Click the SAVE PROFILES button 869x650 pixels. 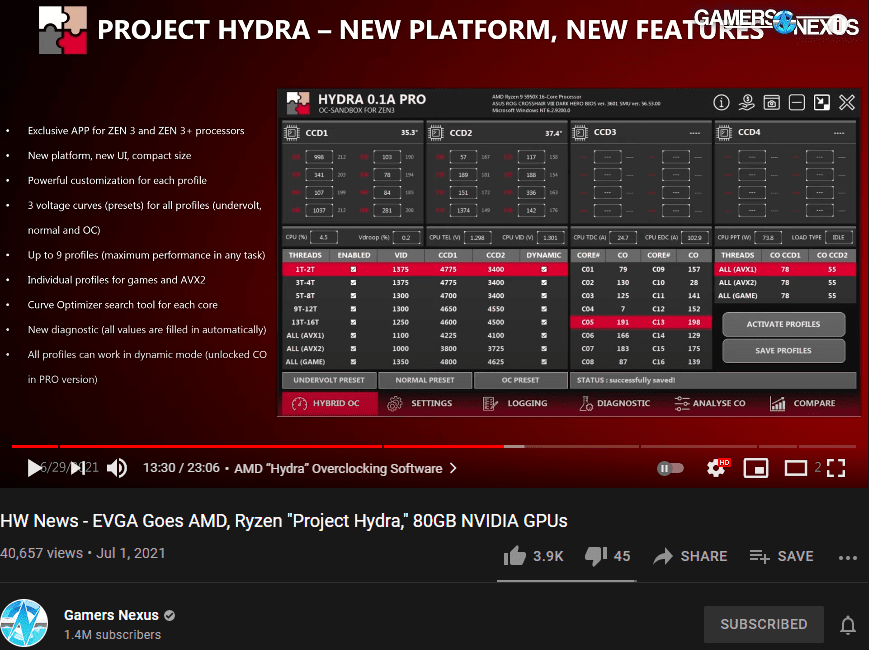[x=784, y=351]
